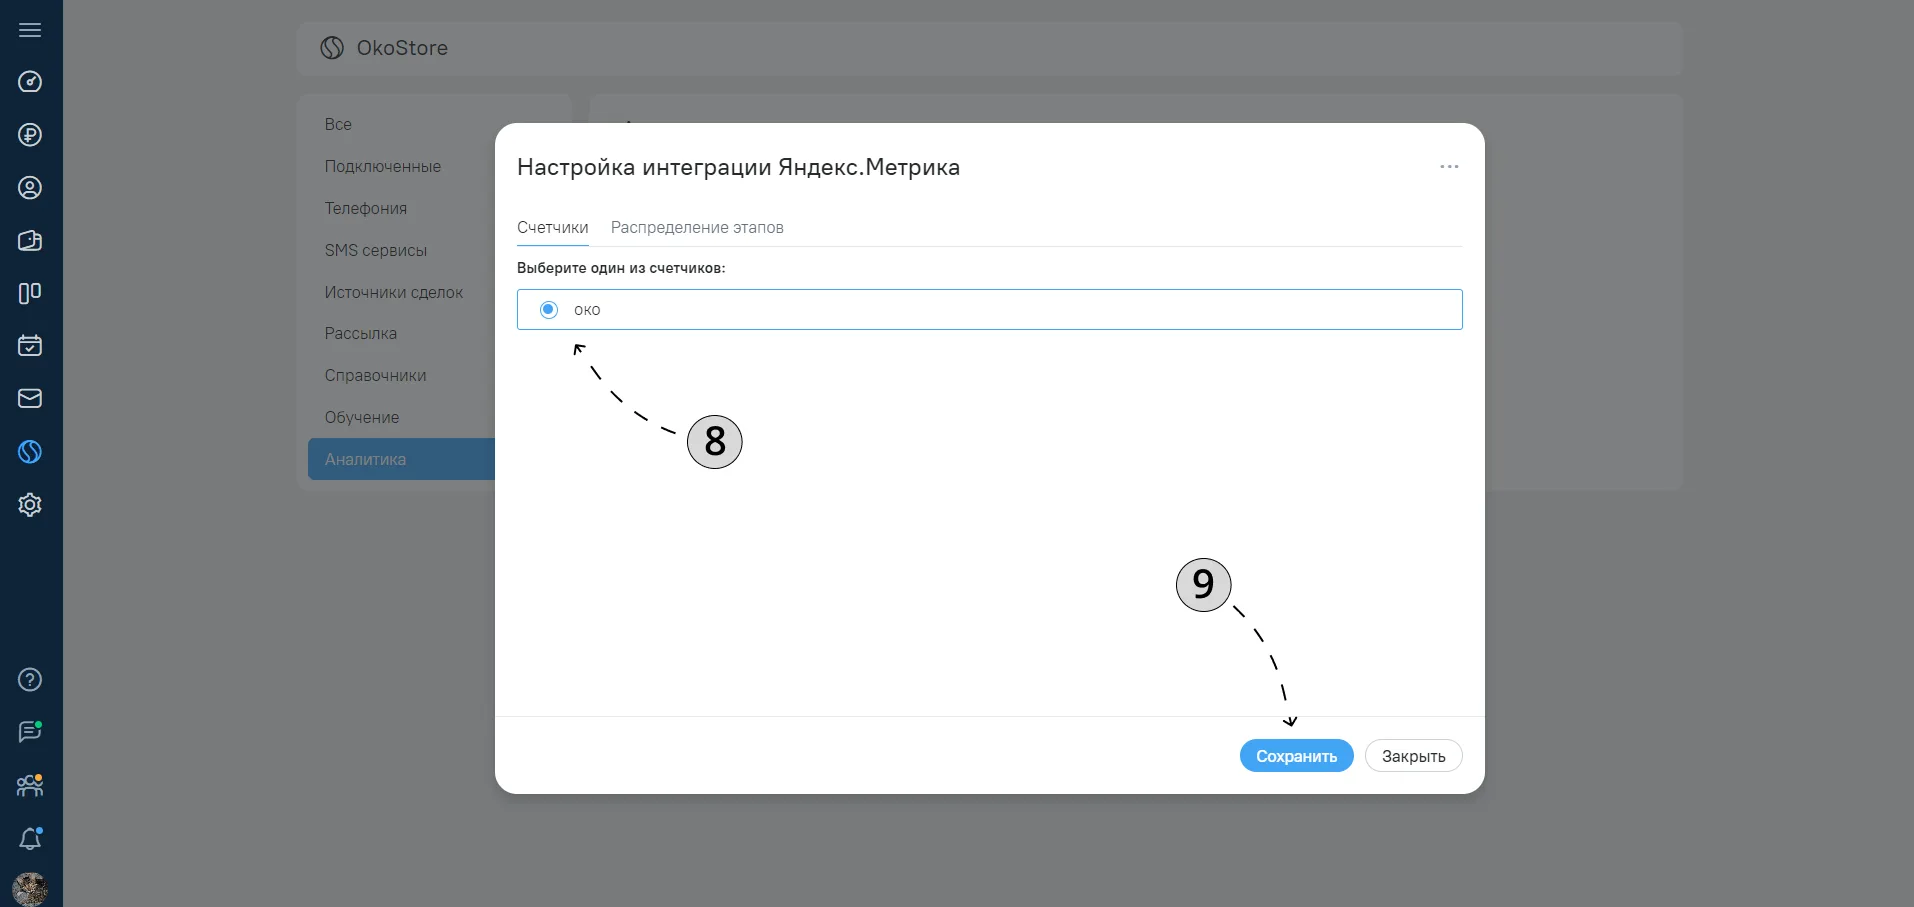Click the «Выберите один из счетчиков:» label
The height and width of the screenshot is (907, 1914).
[x=621, y=268]
